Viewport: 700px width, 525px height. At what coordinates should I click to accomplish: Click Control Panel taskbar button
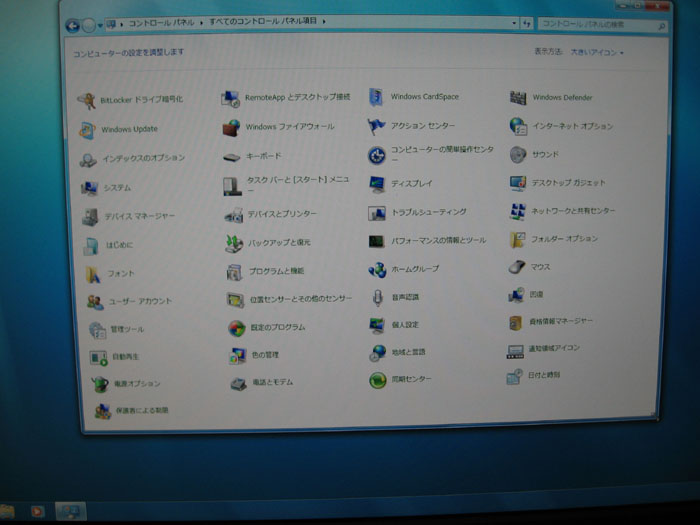71,512
